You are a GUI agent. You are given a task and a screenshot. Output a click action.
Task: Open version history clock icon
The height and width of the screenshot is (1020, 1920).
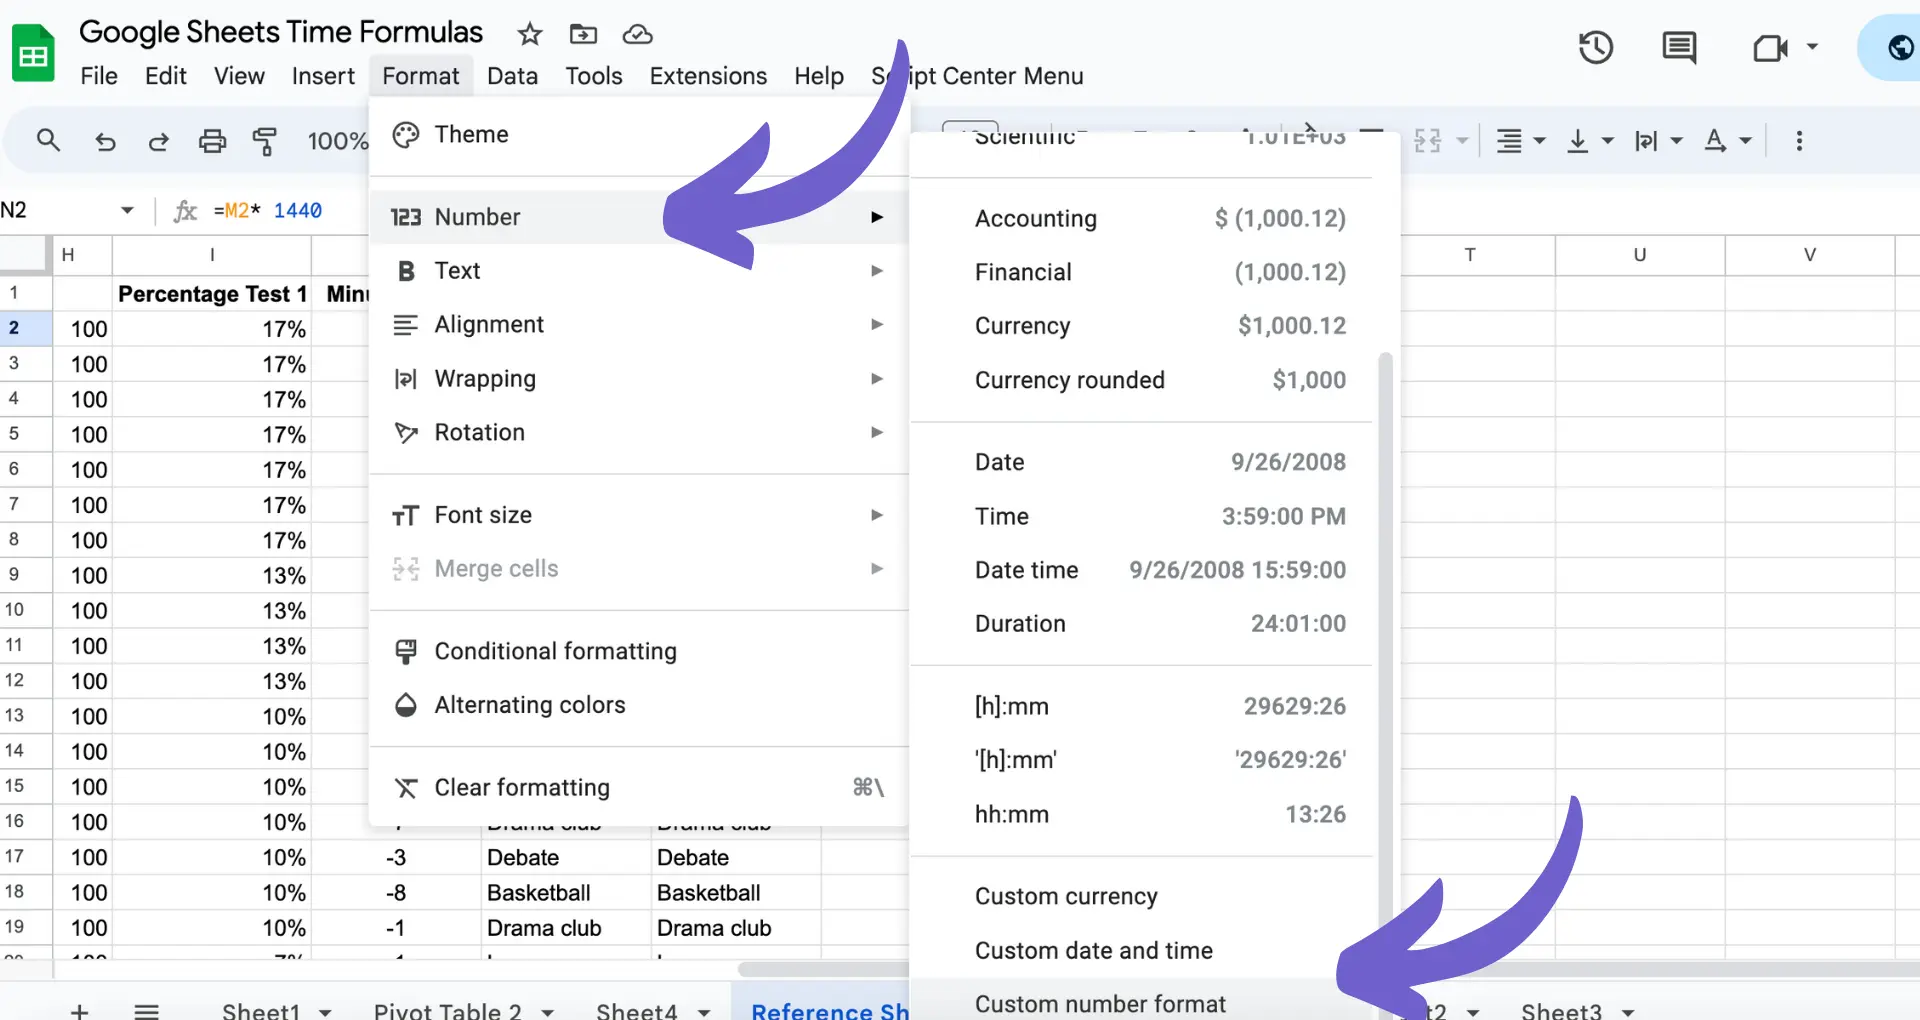tap(1596, 47)
